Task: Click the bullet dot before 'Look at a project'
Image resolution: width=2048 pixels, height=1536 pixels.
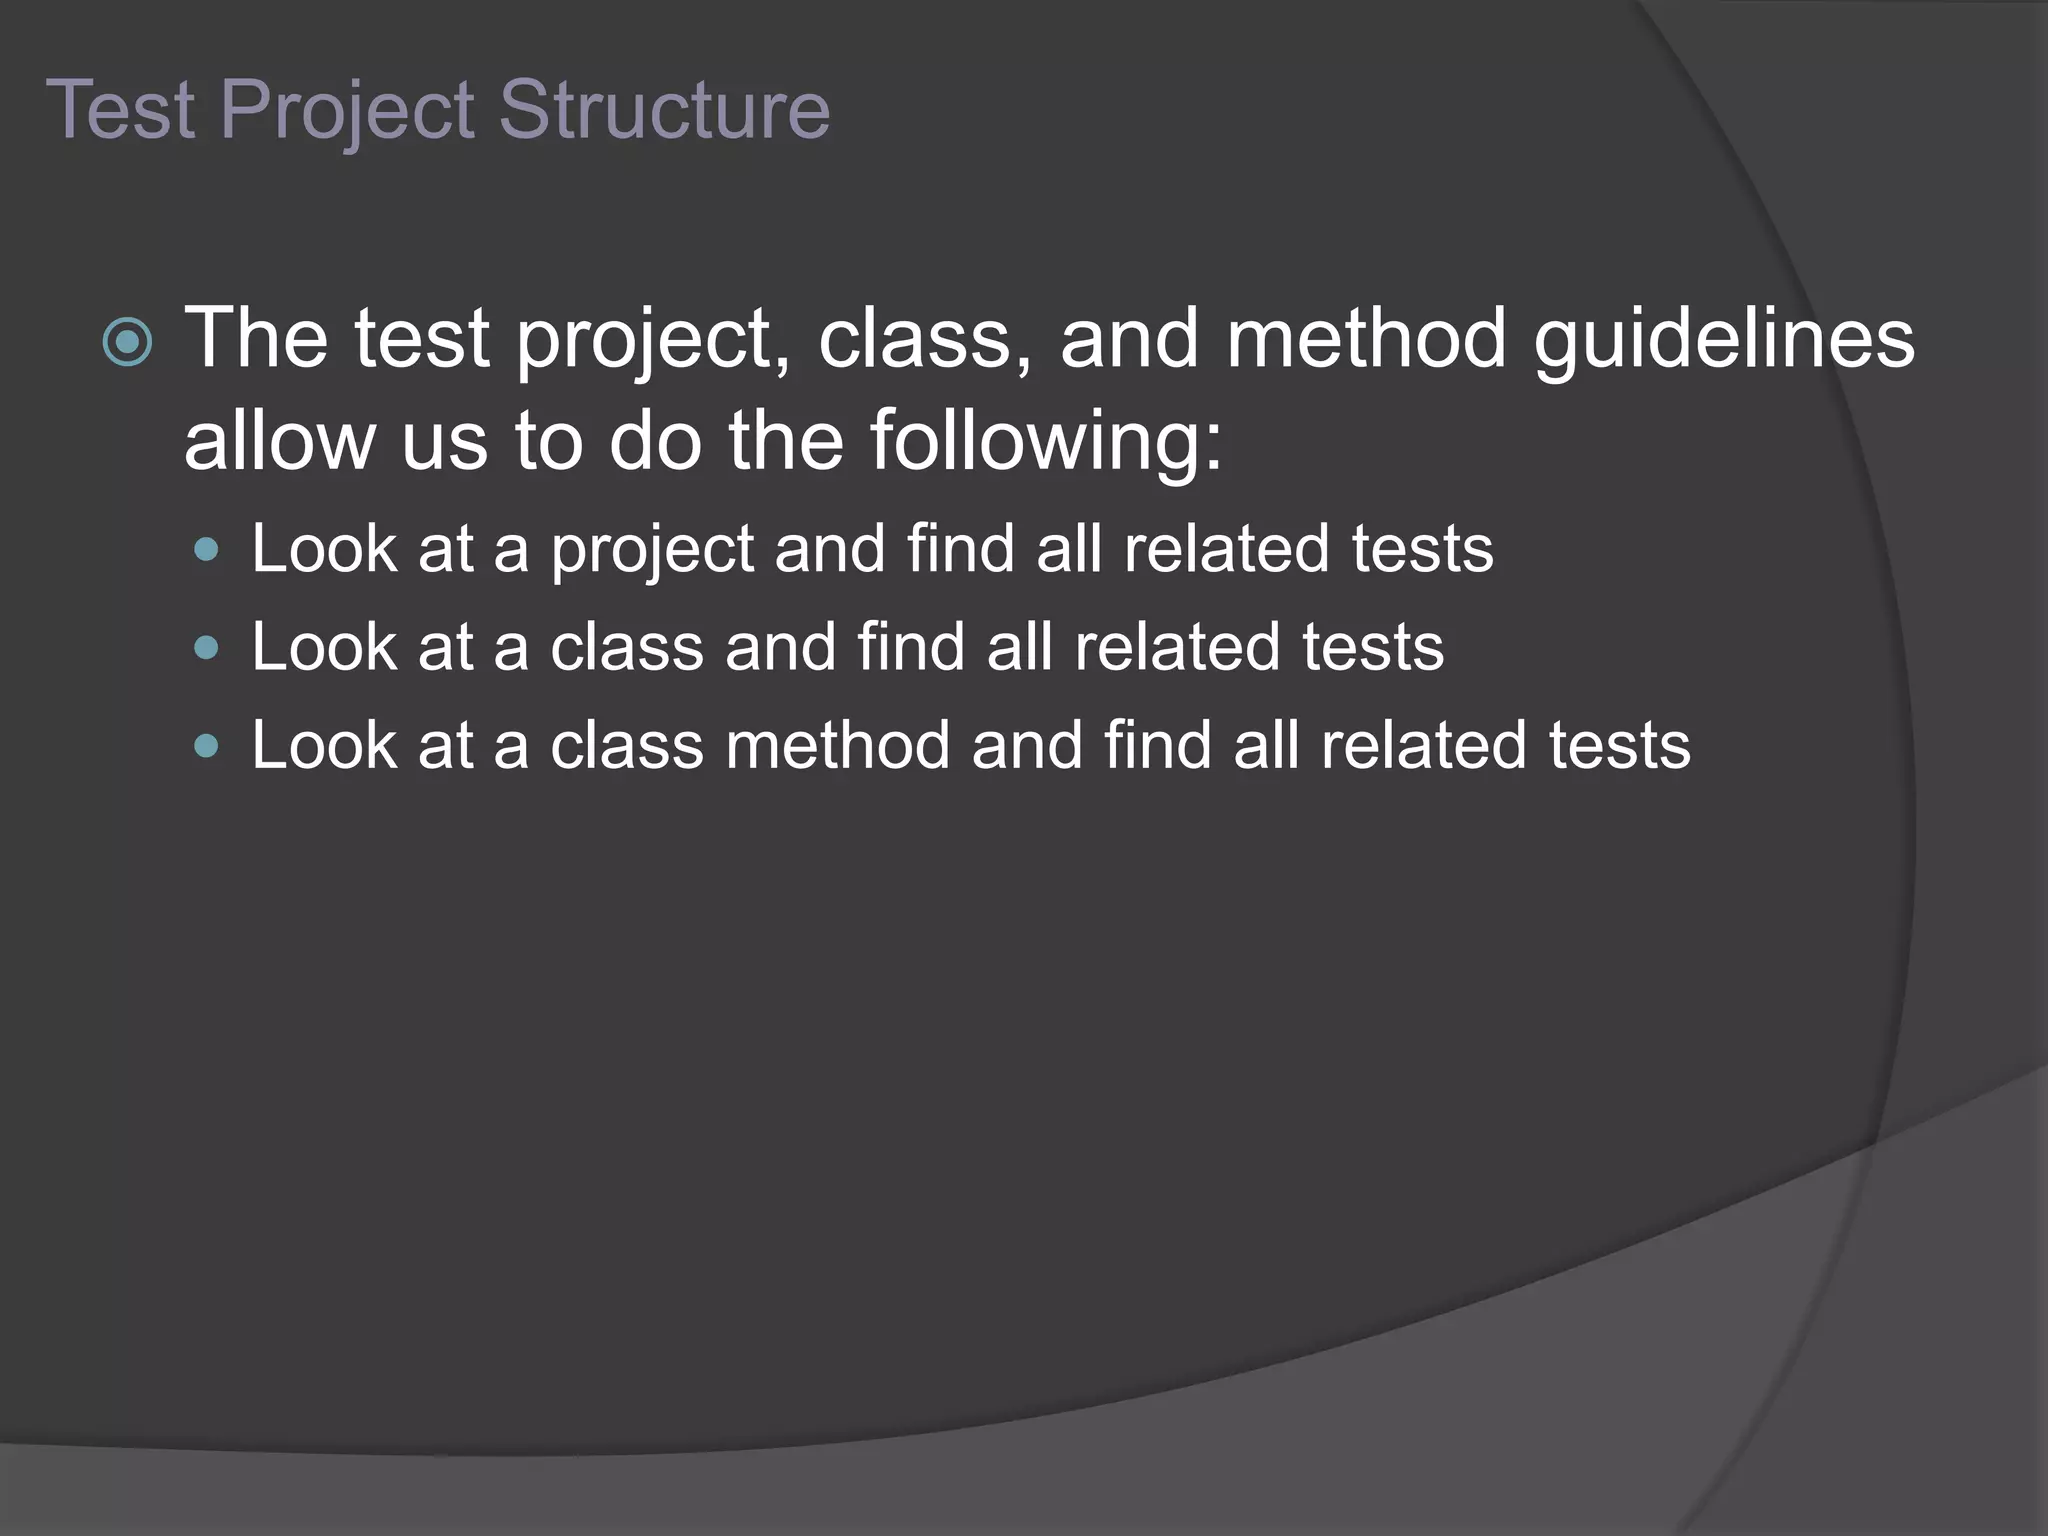Action: tap(207, 549)
